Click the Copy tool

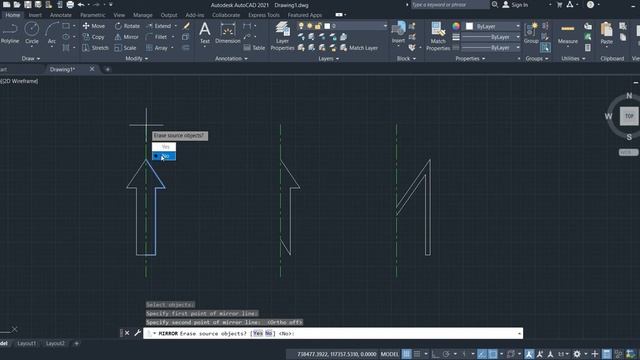[x=93, y=37]
